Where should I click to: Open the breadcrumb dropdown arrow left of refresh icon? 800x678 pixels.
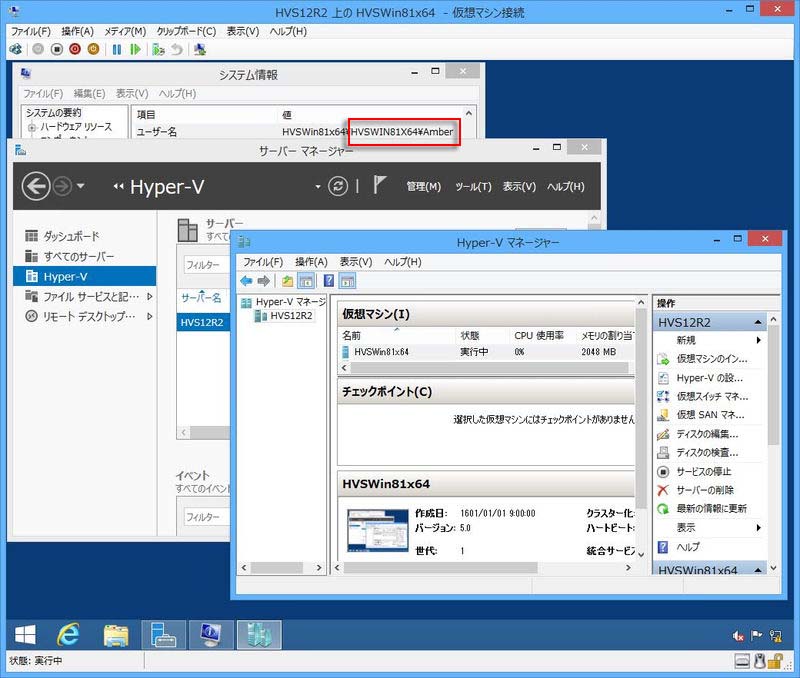(317, 187)
